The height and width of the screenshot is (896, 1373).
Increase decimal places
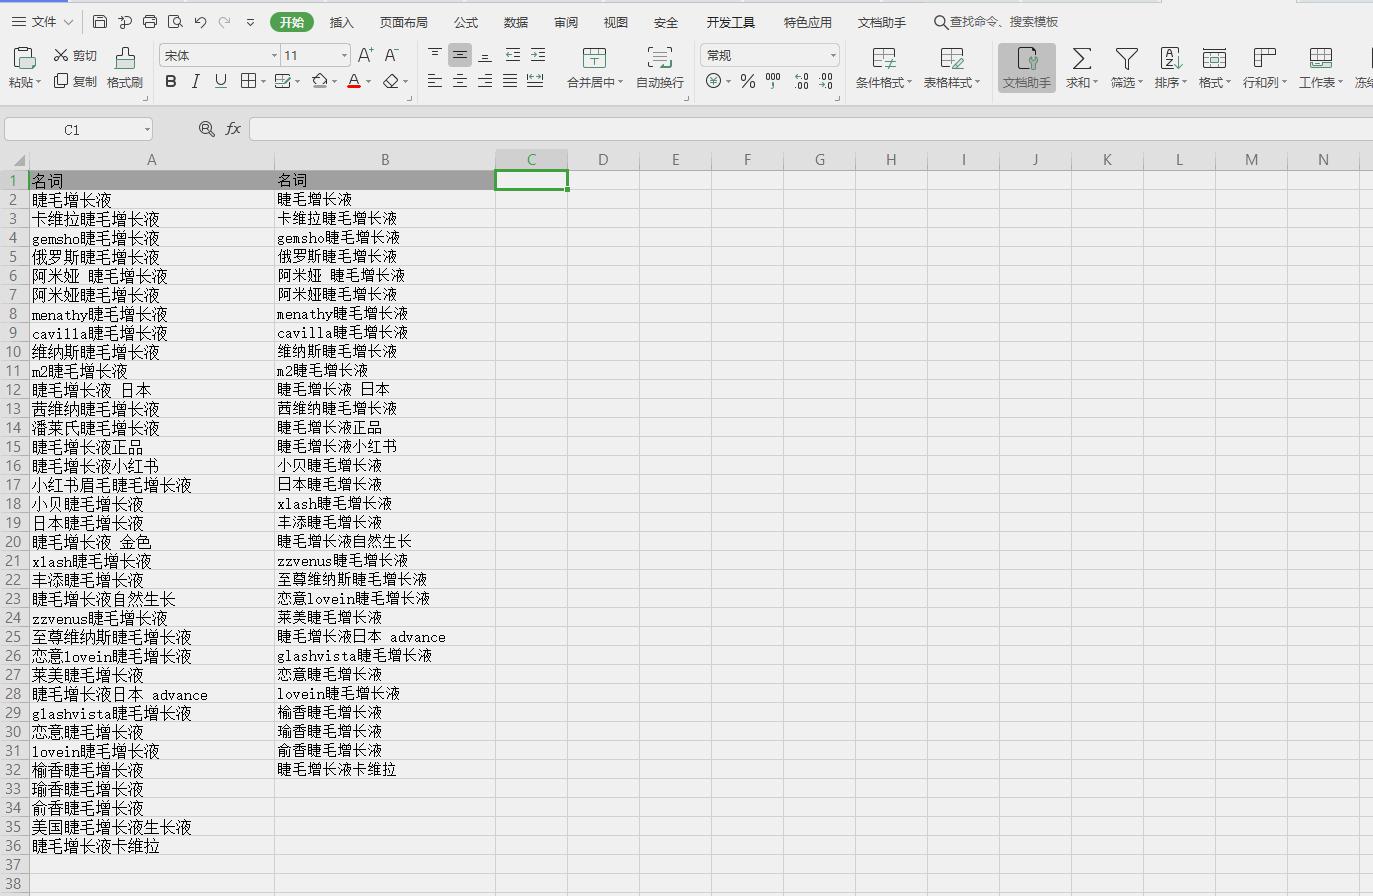click(801, 81)
